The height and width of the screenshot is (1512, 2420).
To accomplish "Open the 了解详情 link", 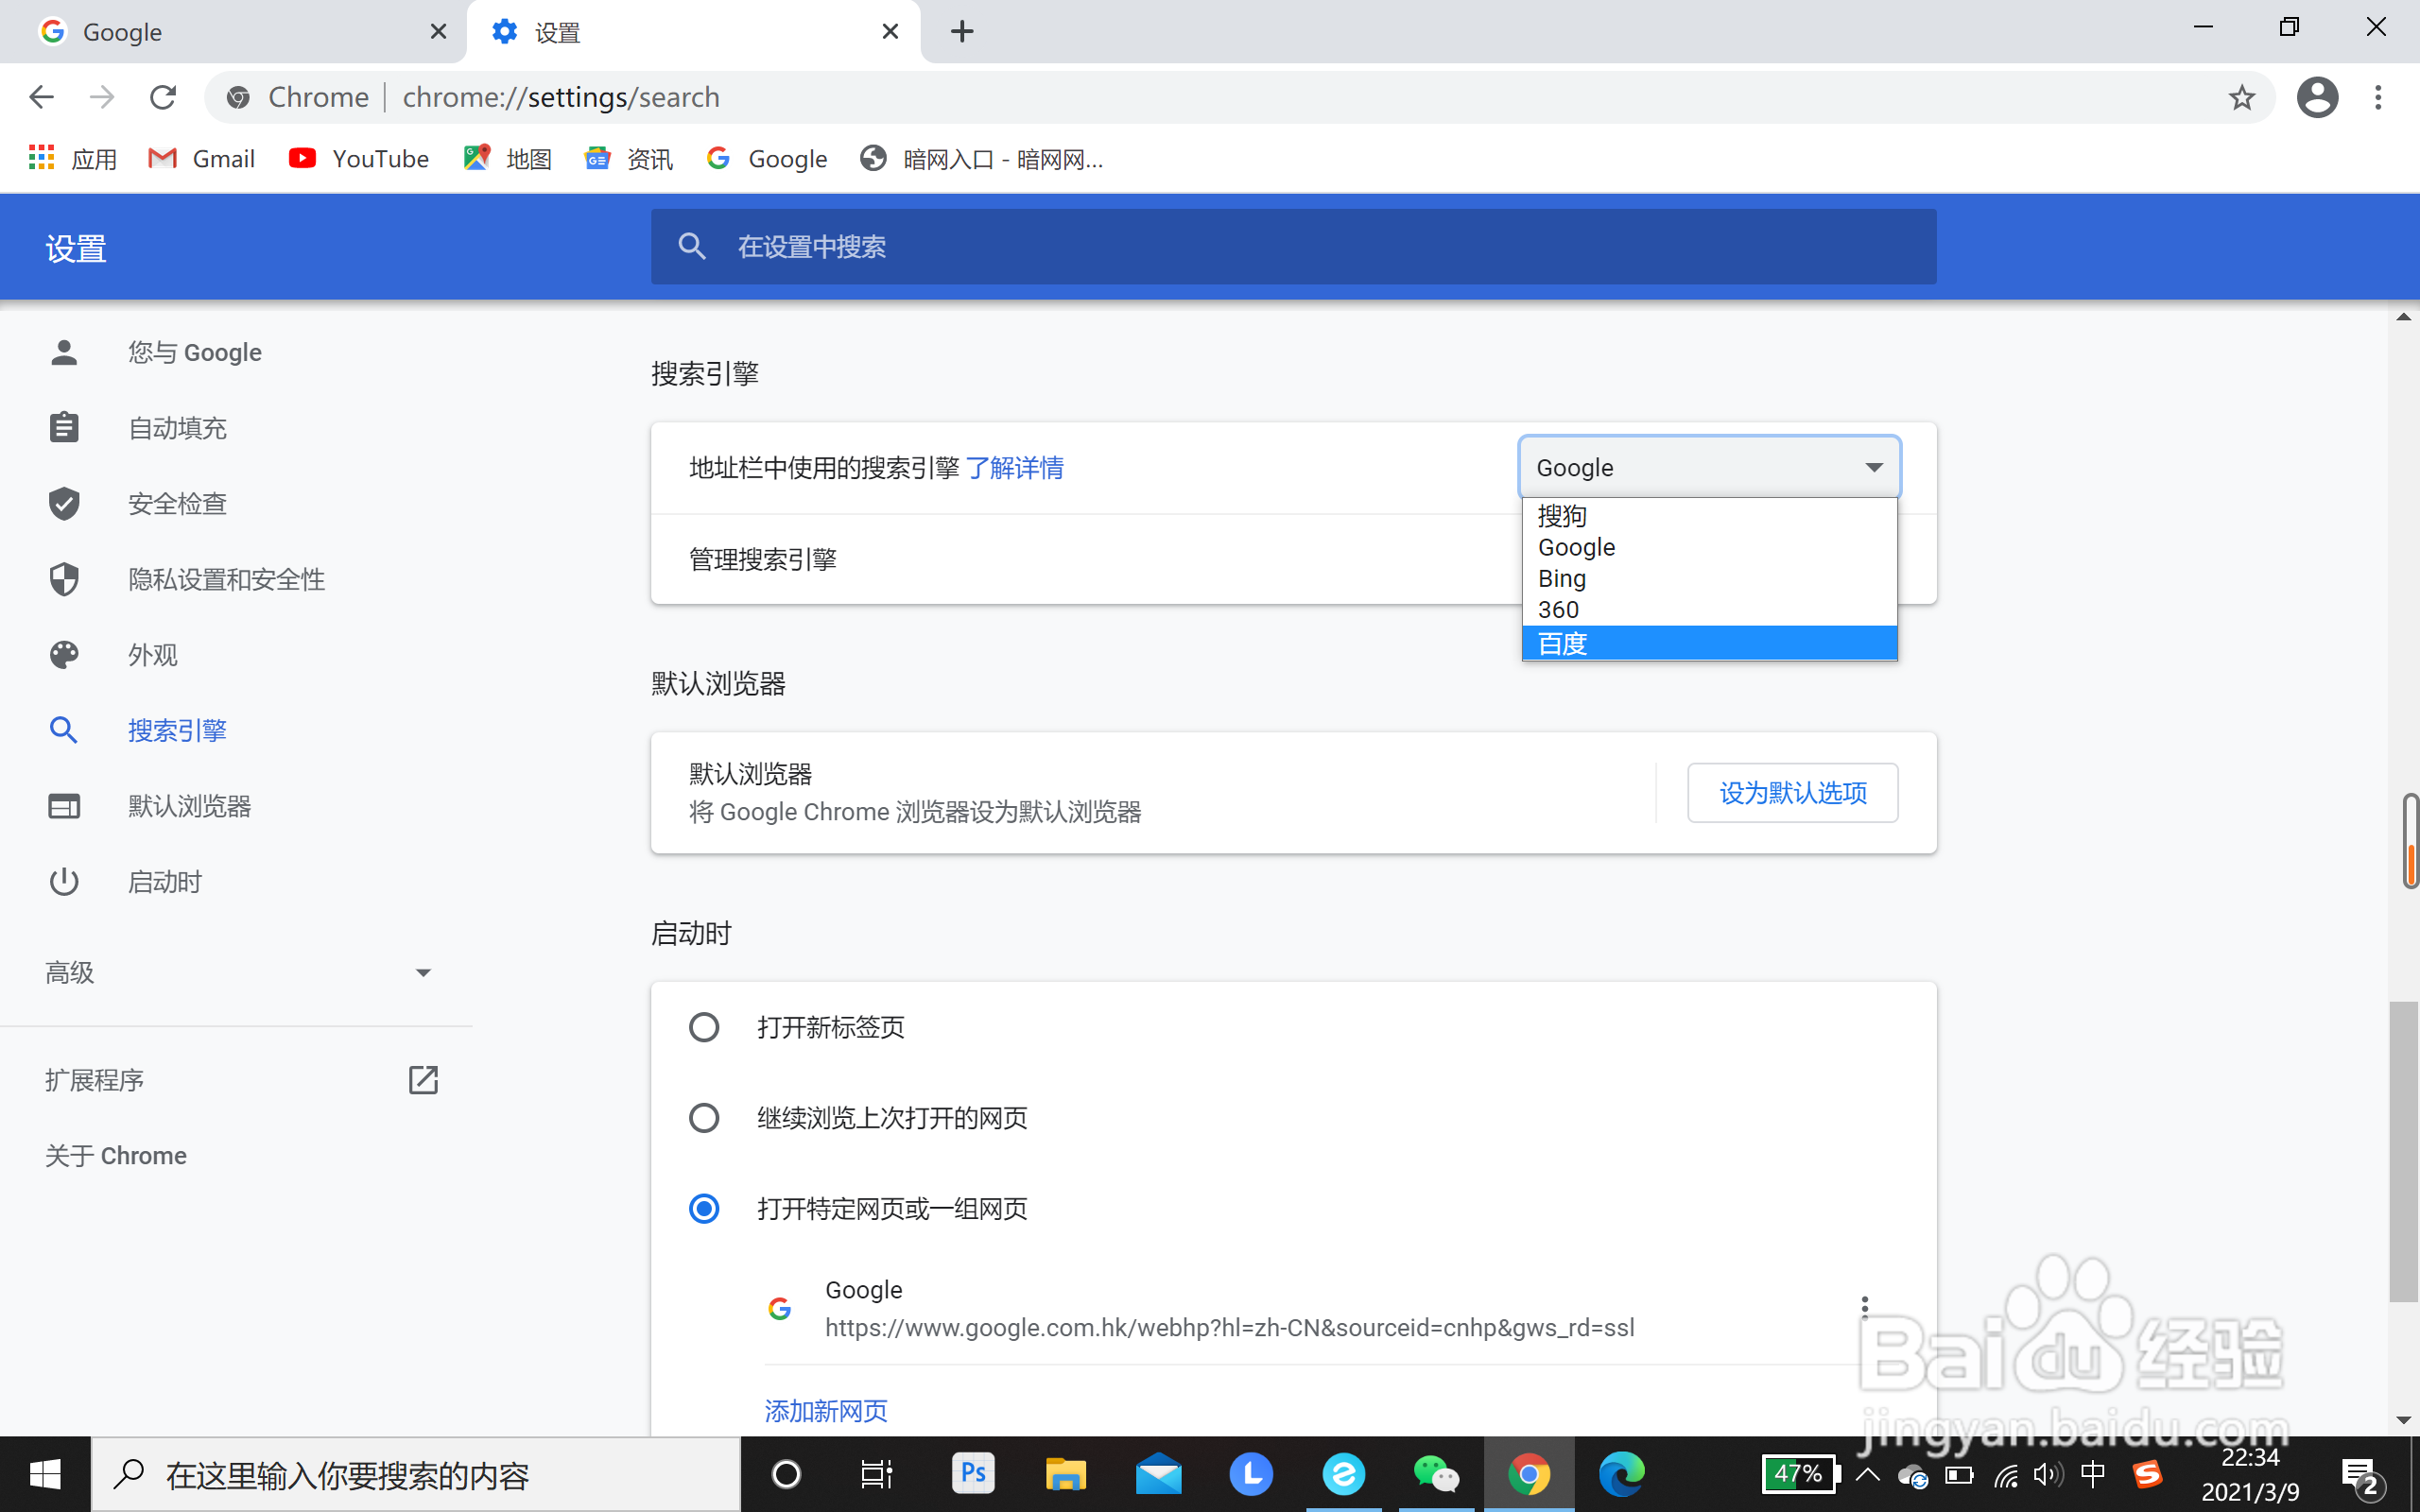I will click(x=1014, y=468).
